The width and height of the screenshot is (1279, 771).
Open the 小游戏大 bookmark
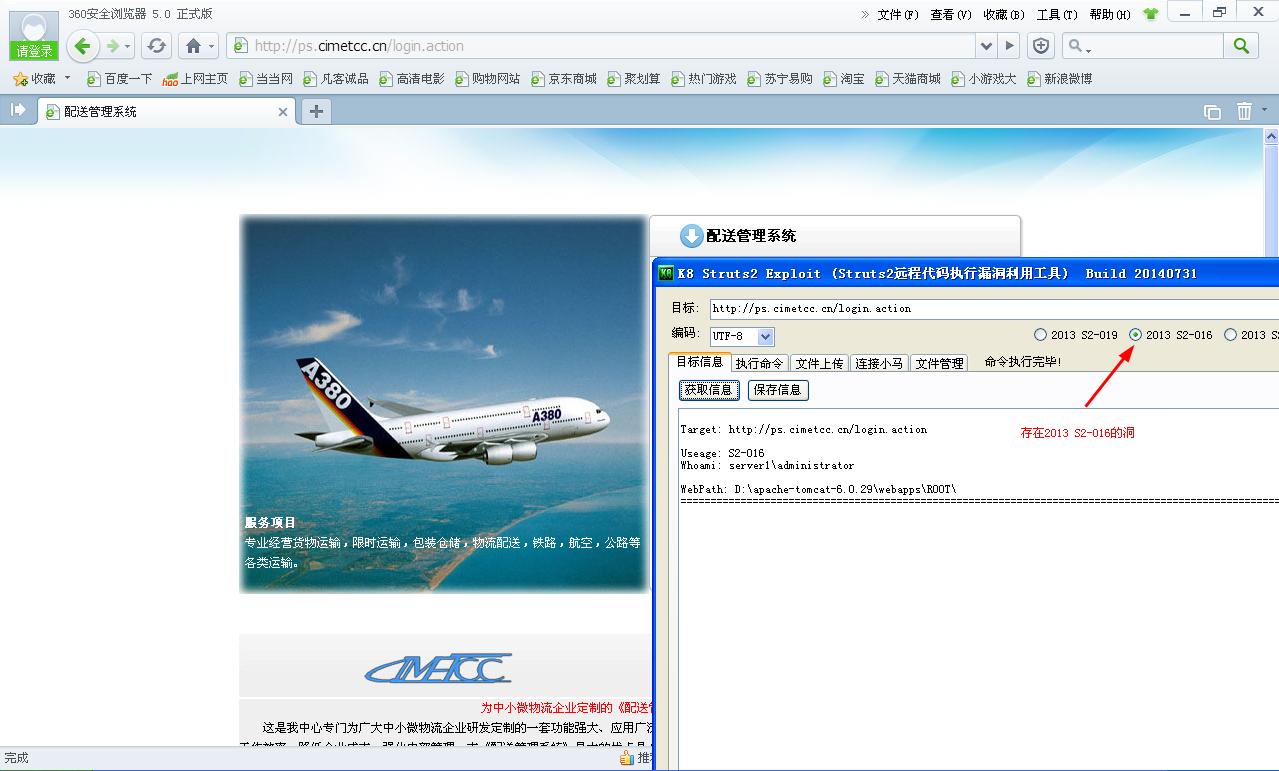tap(984, 78)
